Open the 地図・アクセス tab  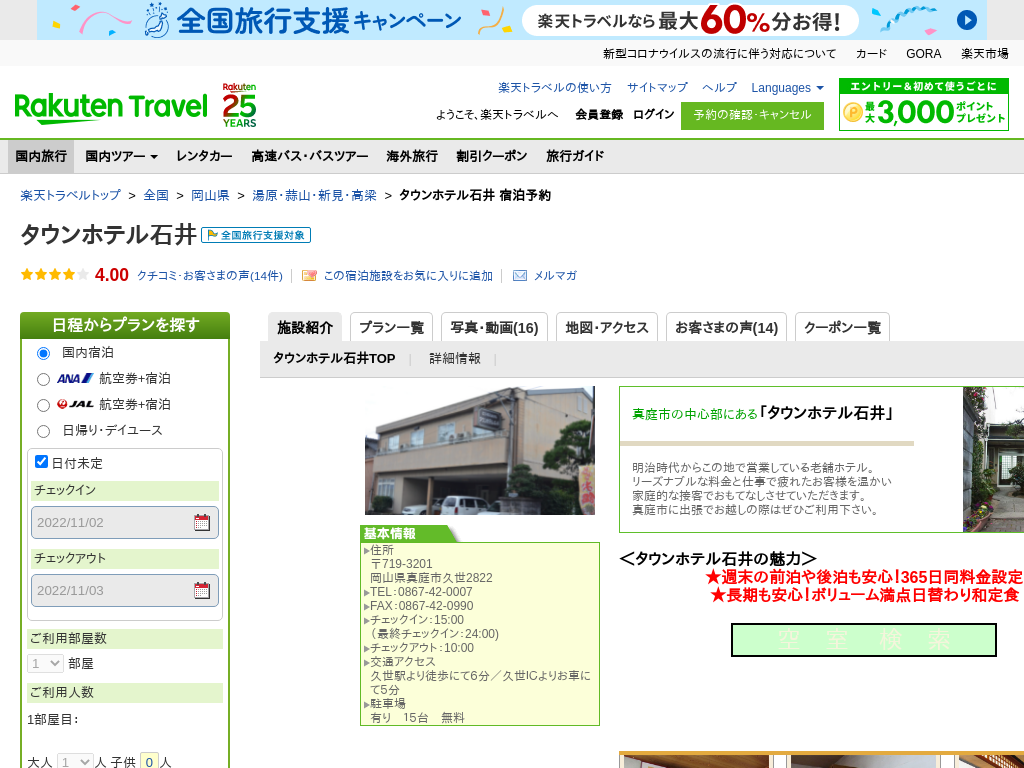[607, 327]
